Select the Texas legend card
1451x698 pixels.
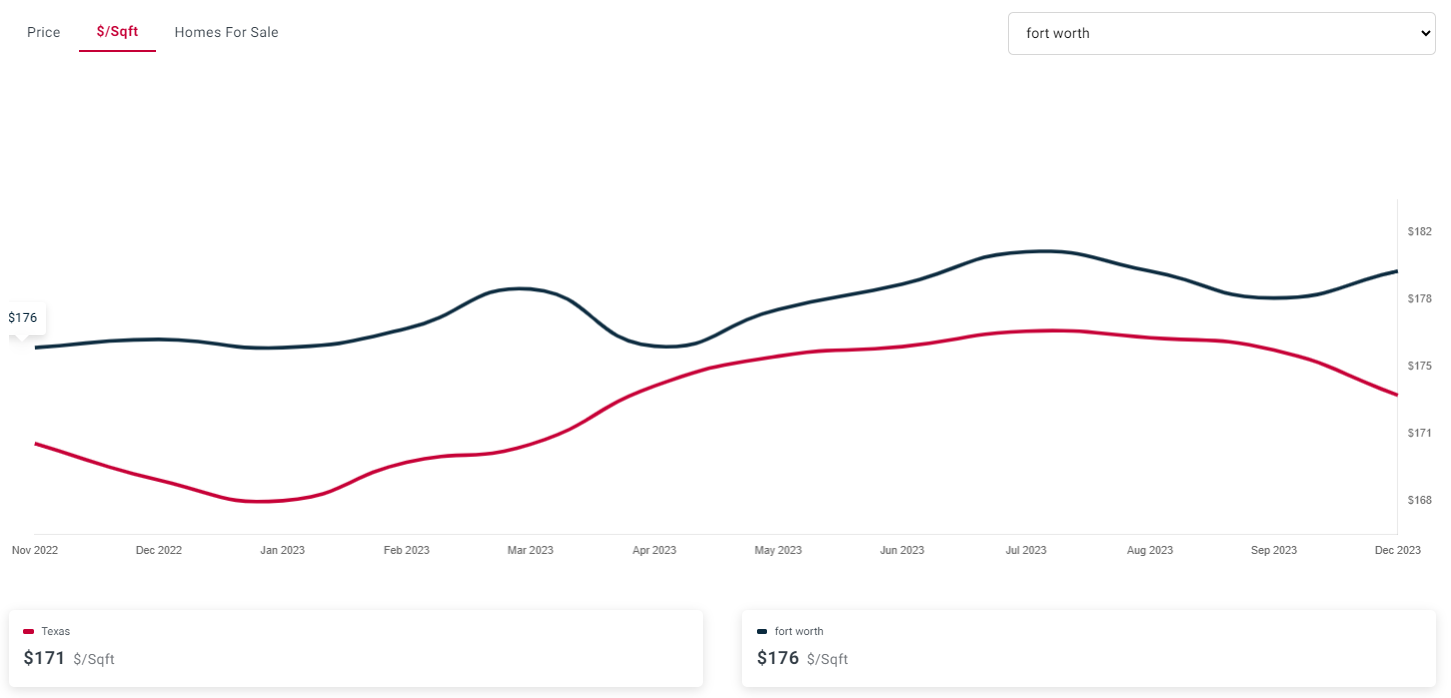pos(356,649)
